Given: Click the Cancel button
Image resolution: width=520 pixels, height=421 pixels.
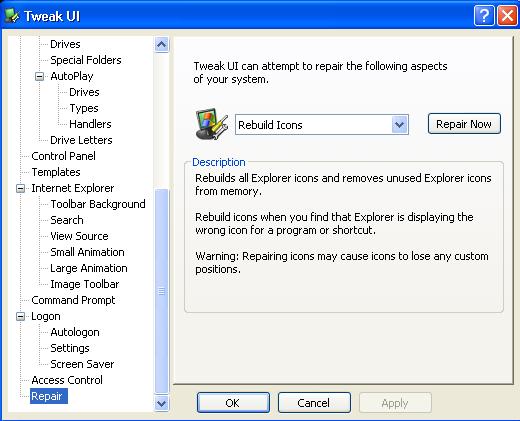Looking at the screenshot, I should pos(314,403).
